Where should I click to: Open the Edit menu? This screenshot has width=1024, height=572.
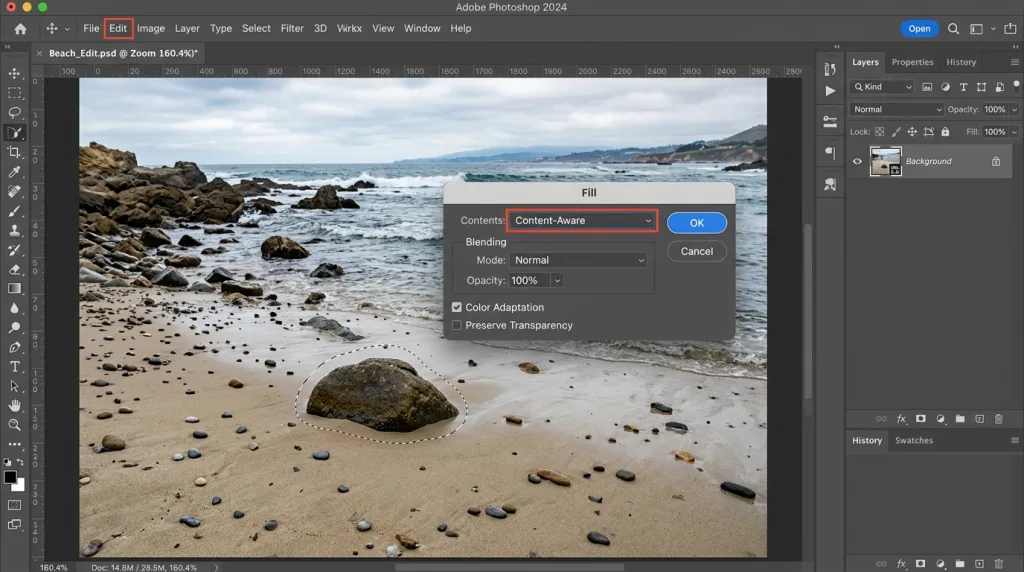[118, 29]
